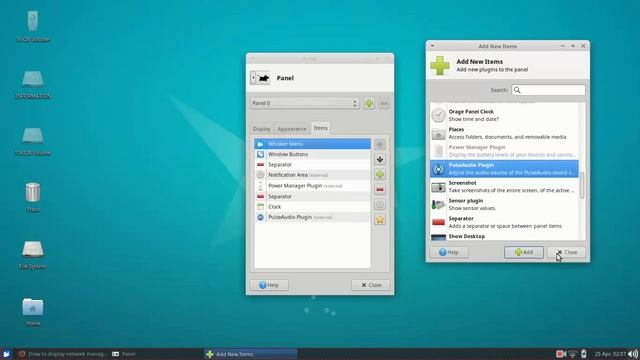
Task: Select greyed Power Manager Plugin in plugin list
Action: (x=504, y=151)
